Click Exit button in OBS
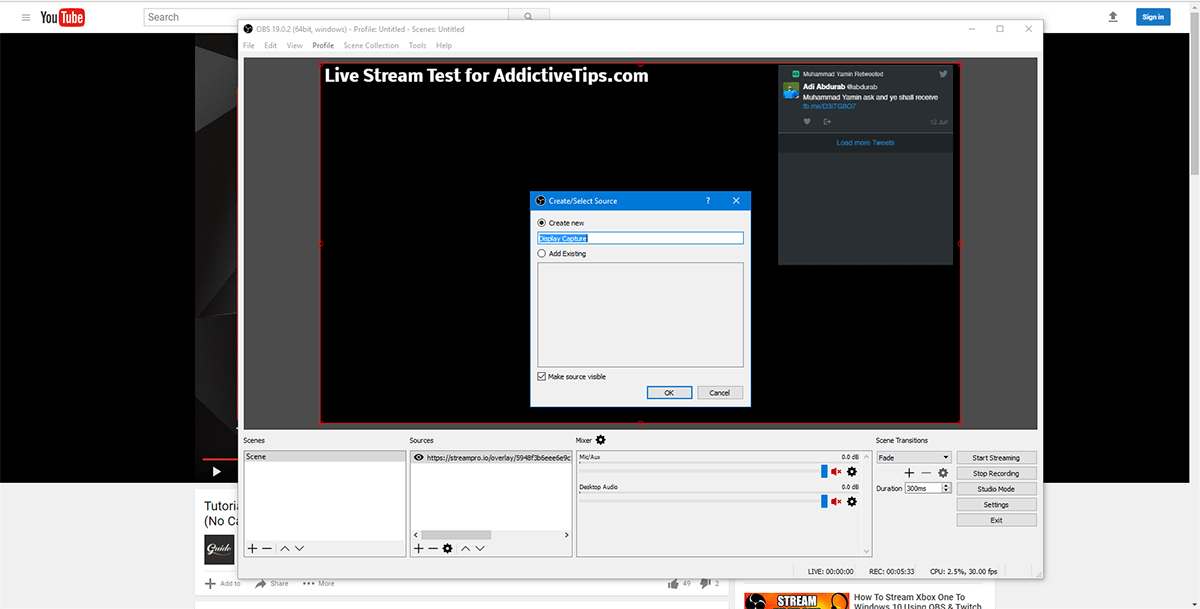 coord(996,520)
